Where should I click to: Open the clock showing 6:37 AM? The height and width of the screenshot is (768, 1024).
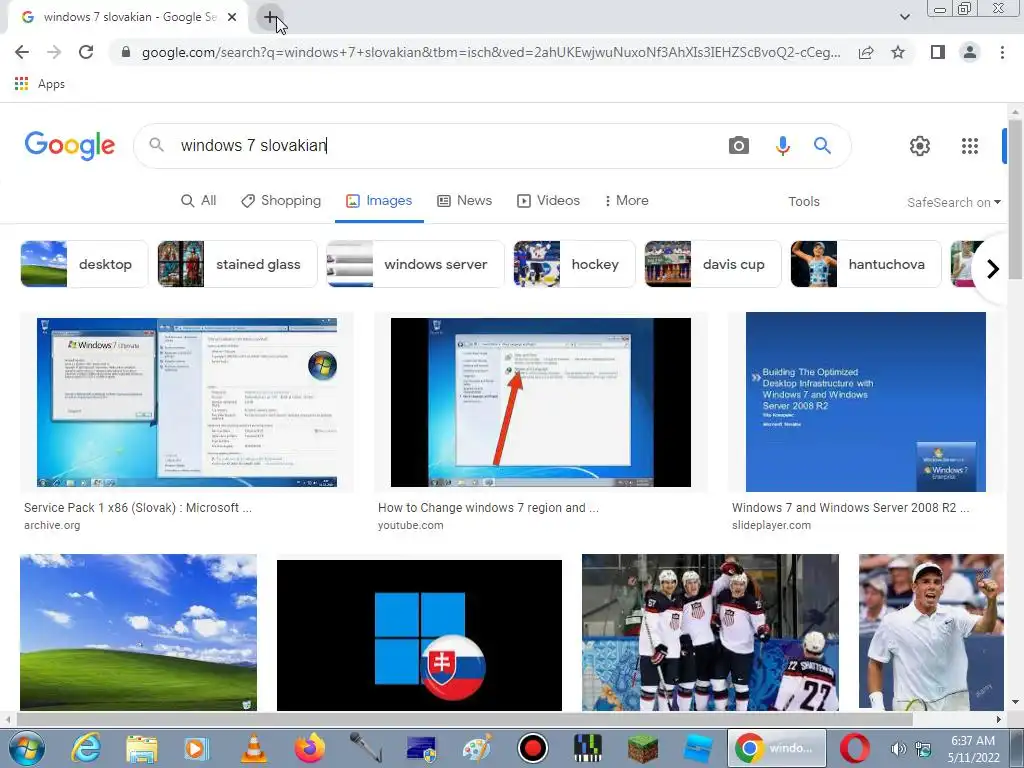[x=973, y=749]
